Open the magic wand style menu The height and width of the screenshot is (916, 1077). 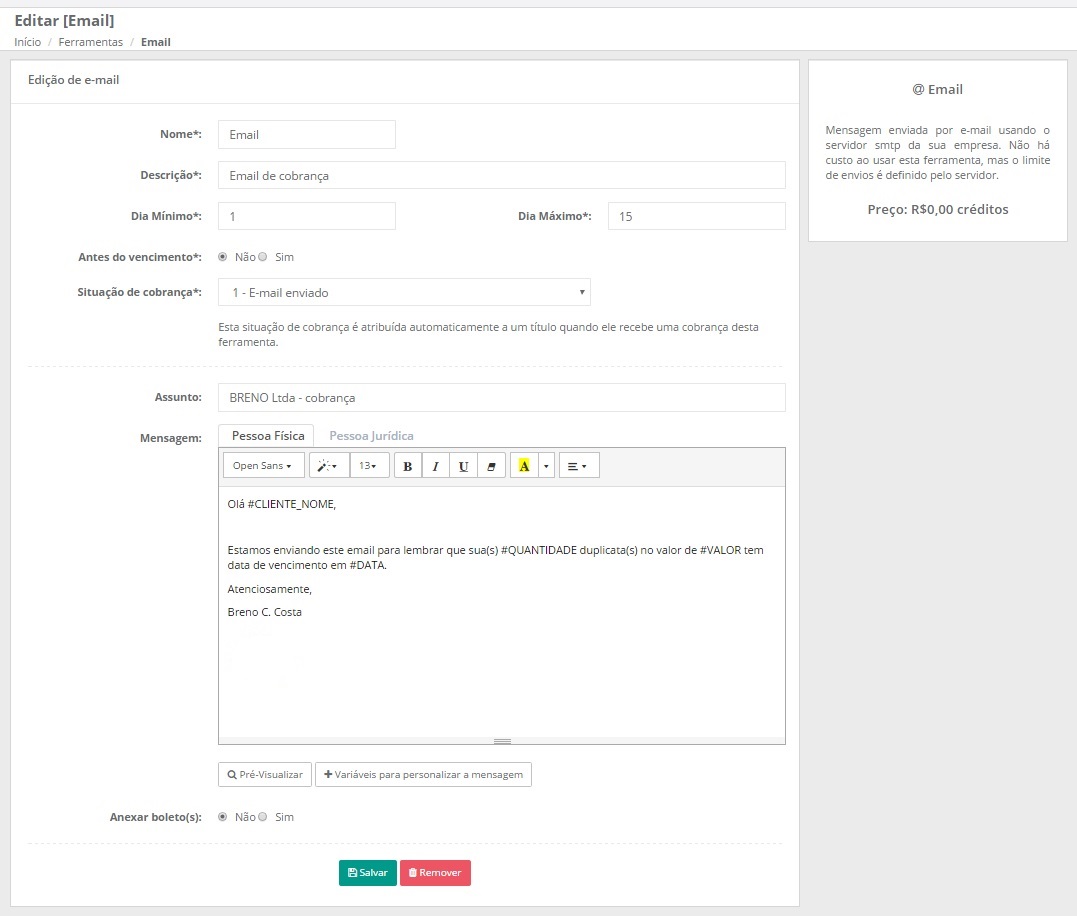[x=329, y=466]
